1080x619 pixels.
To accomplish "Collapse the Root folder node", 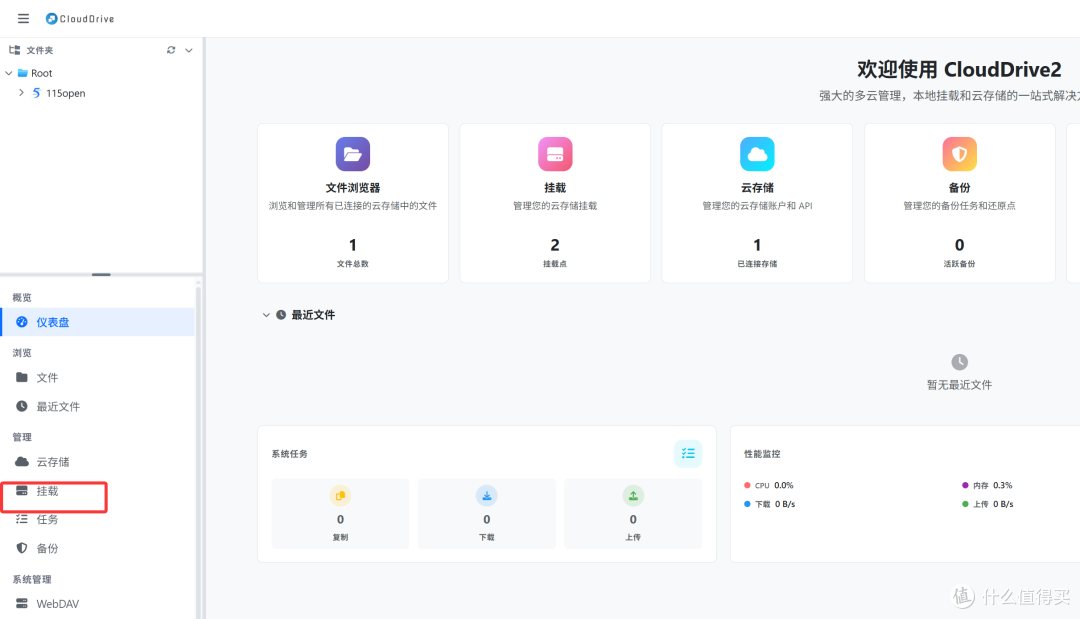I will pos(9,73).
